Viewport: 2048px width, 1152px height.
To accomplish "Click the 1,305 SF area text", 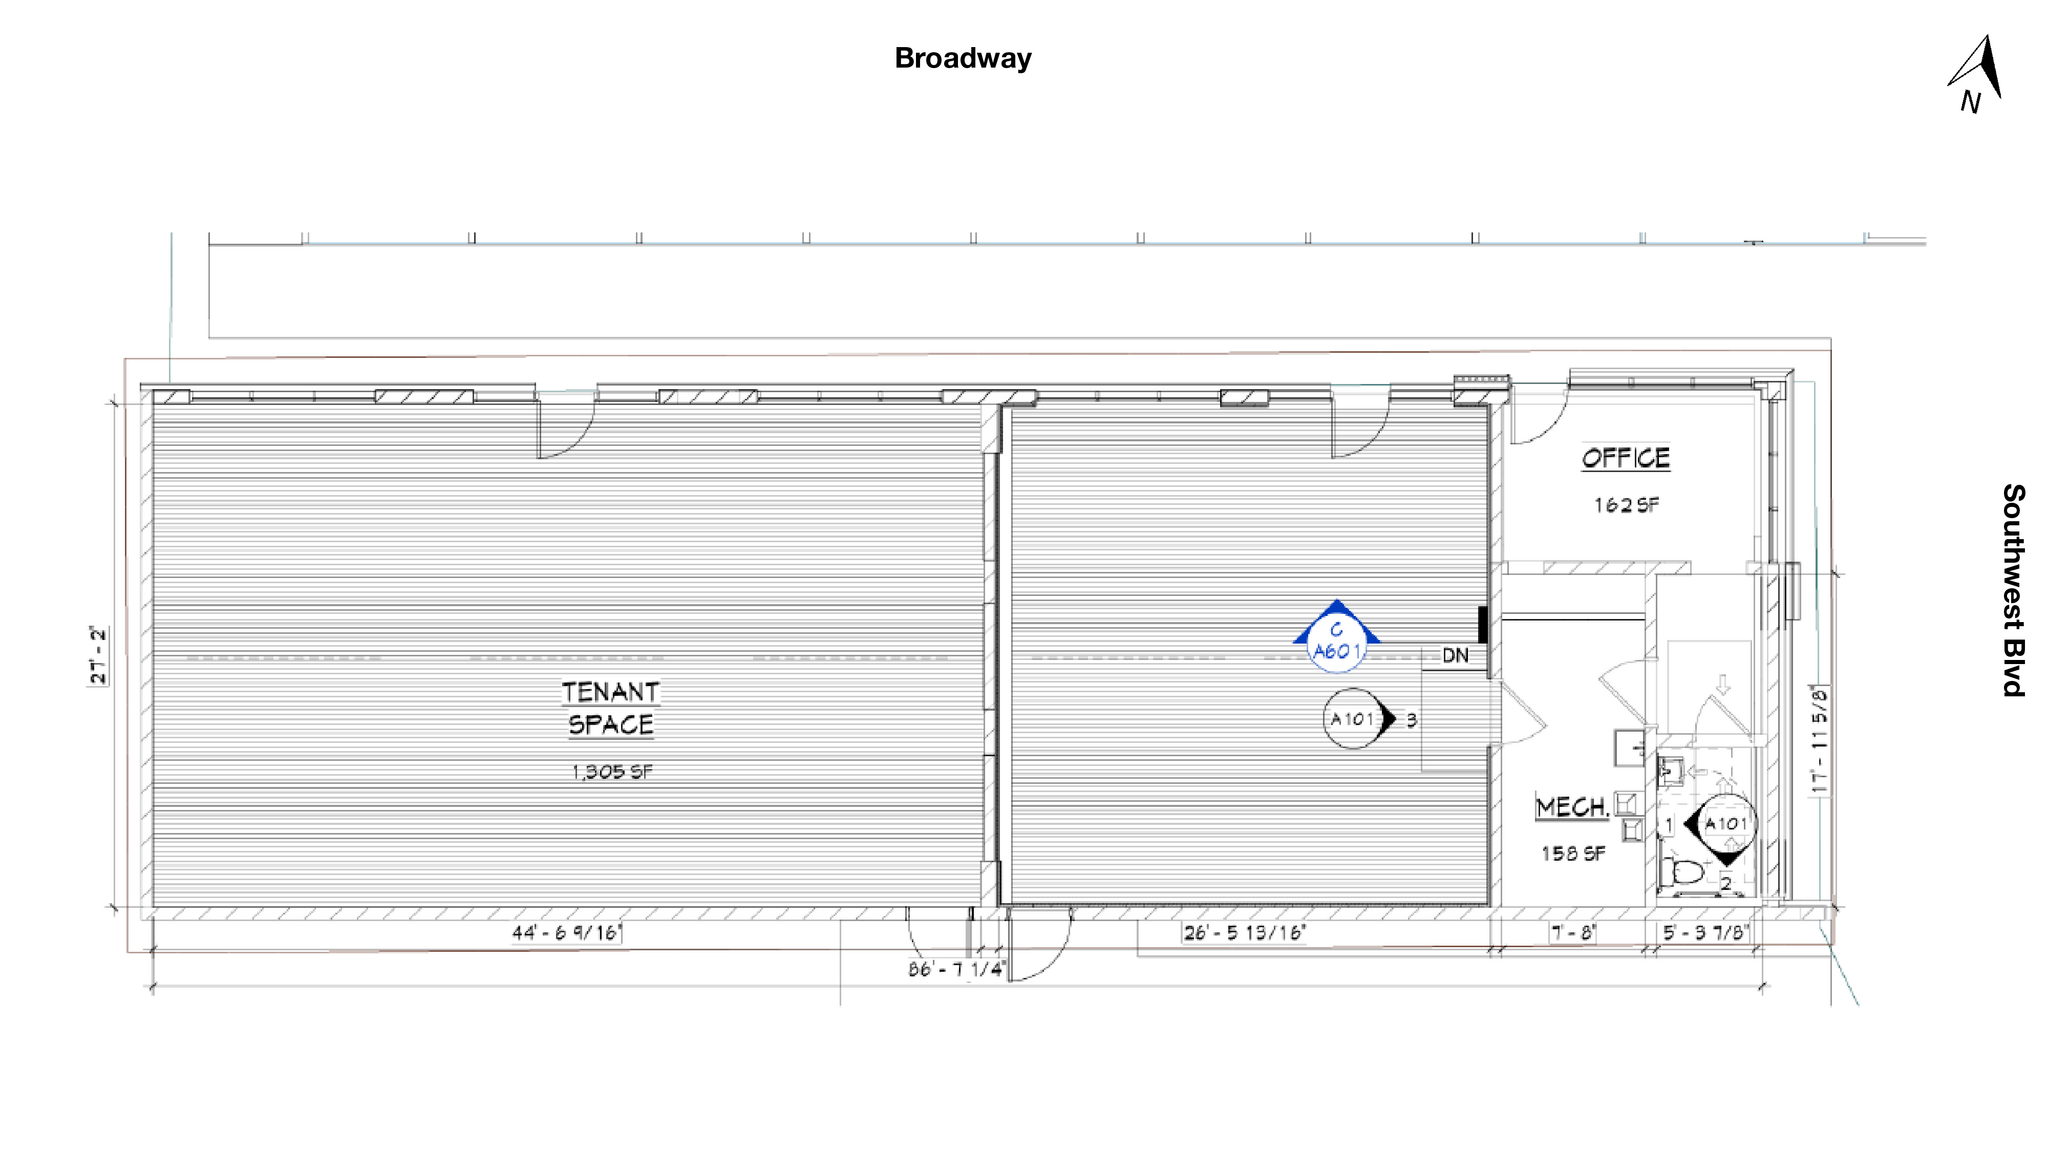I will [612, 772].
